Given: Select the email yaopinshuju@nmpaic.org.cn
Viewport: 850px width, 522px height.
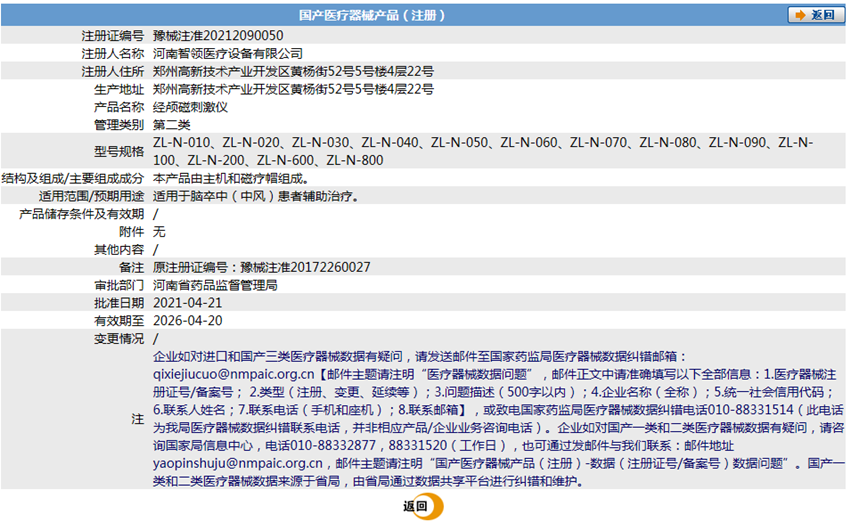Looking at the screenshot, I should click(x=238, y=463).
